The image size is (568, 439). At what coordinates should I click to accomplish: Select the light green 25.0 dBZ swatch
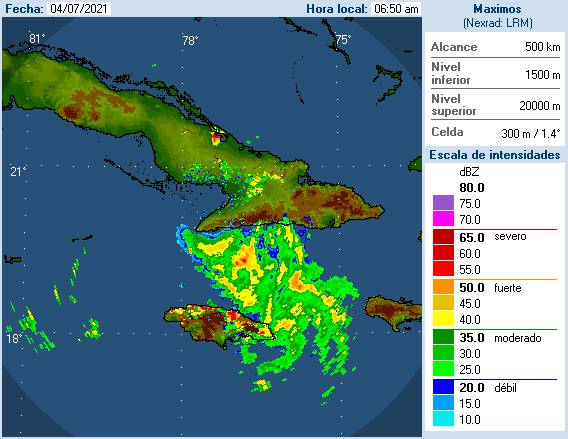click(443, 369)
